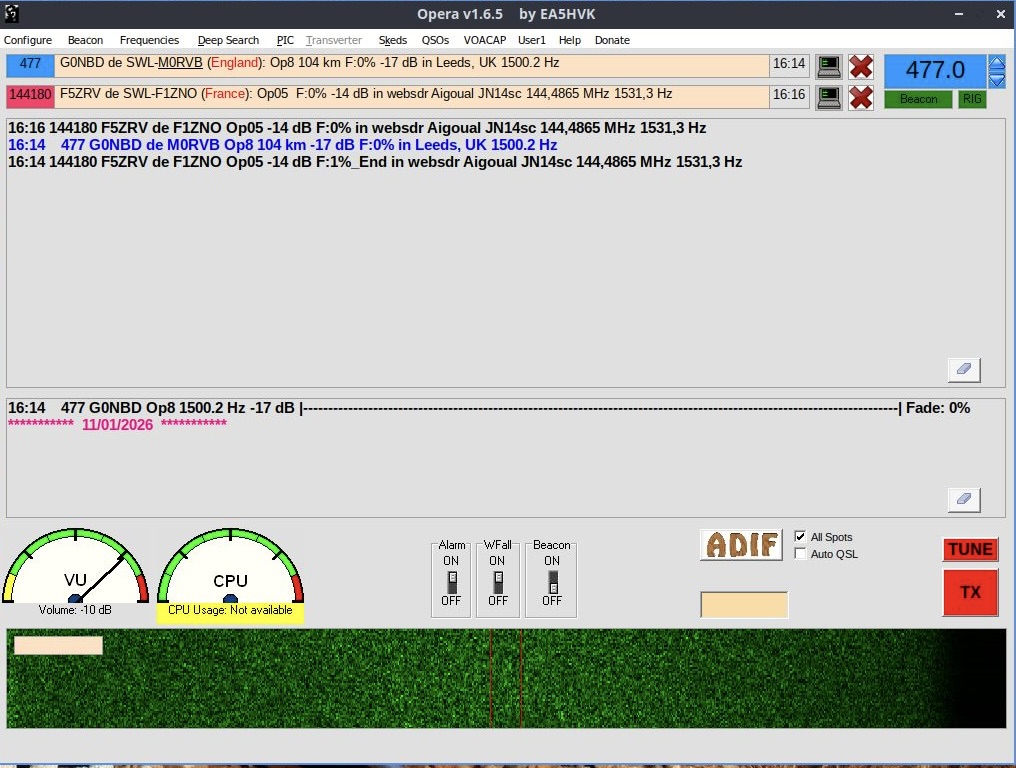Delete the F5ZRV spot with red X icon
Viewport: 1016px width, 768px height.
point(861,95)
